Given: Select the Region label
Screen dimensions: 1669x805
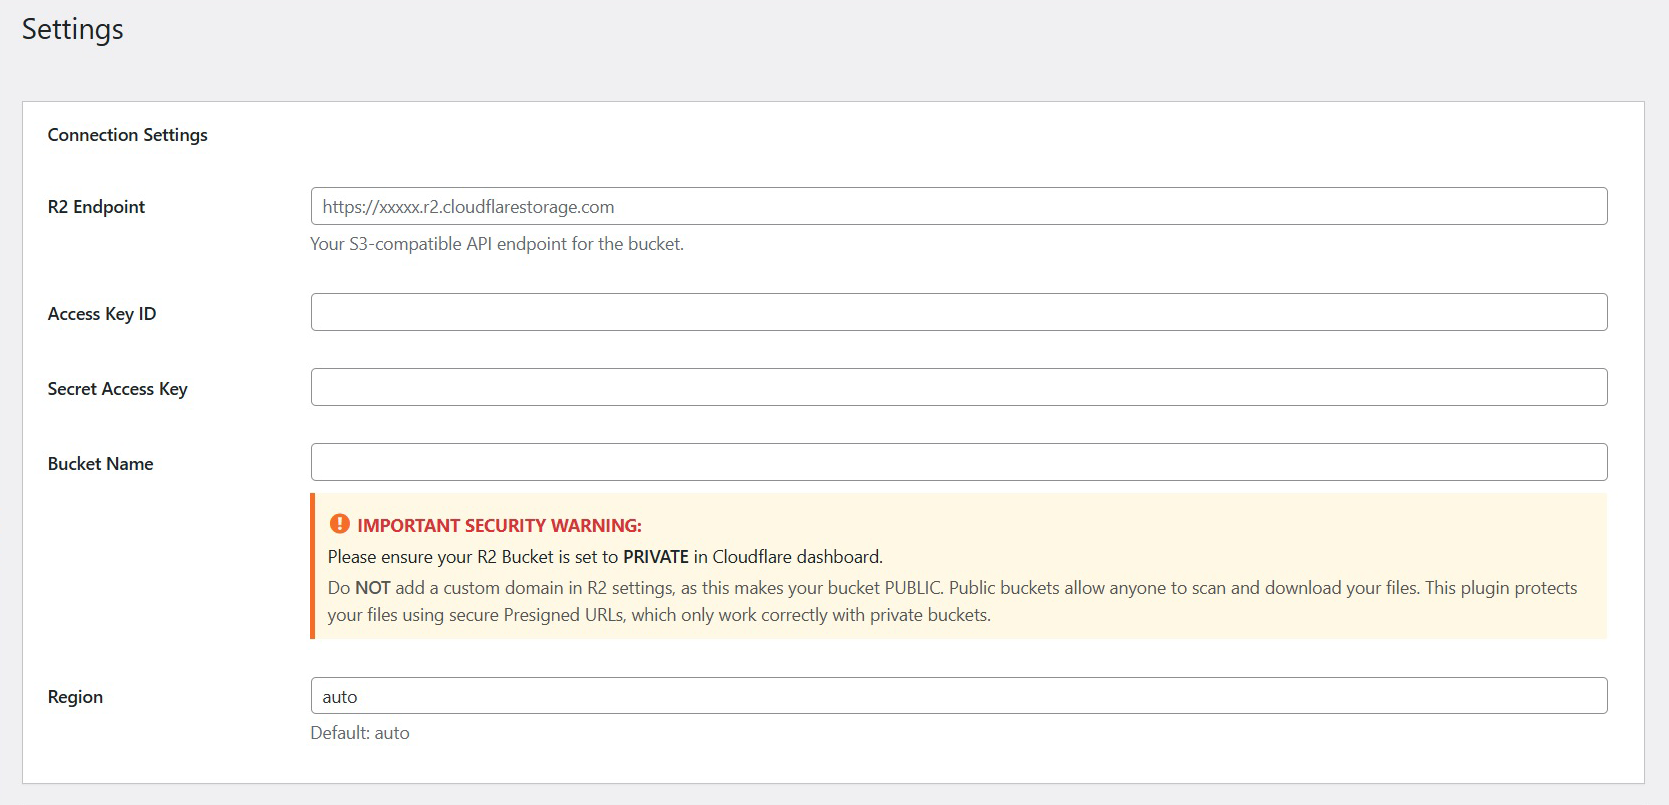Looking at the screenshot, I should pyautogui.click(x=75, y=696).
